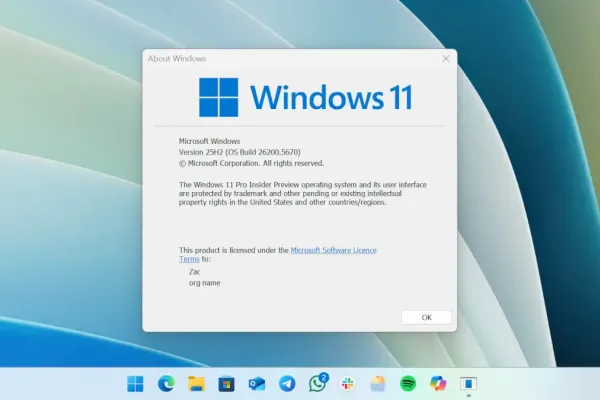Open the cupcake app icon in taskbar

378,384
